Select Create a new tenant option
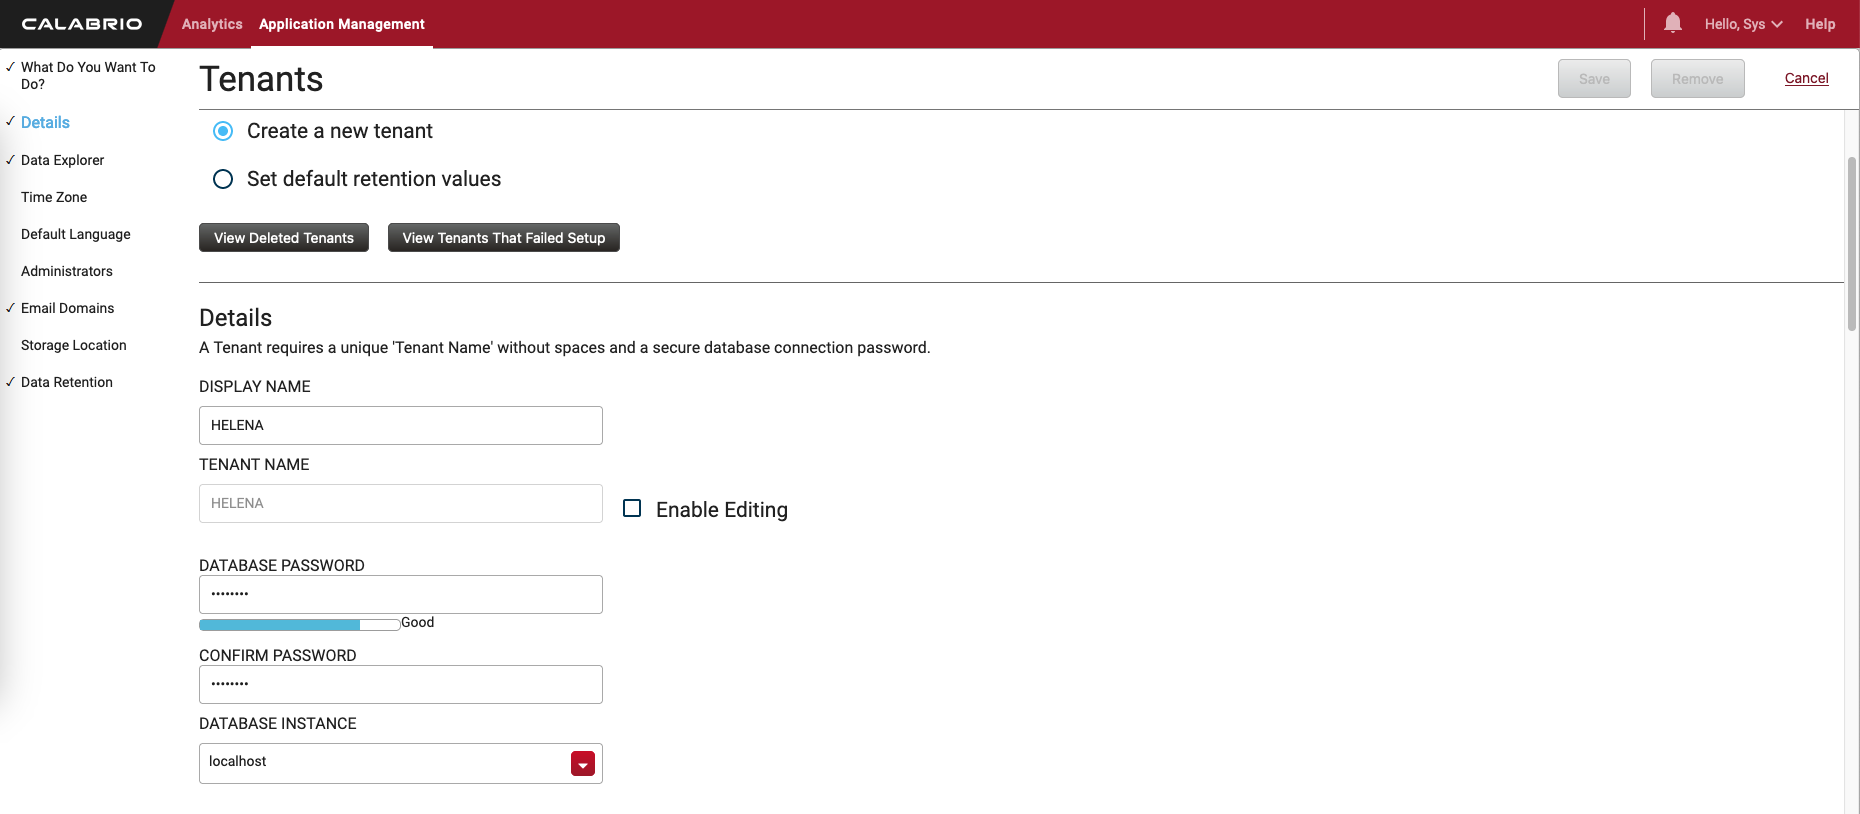The image size is (1860, 814). [223, 131]
